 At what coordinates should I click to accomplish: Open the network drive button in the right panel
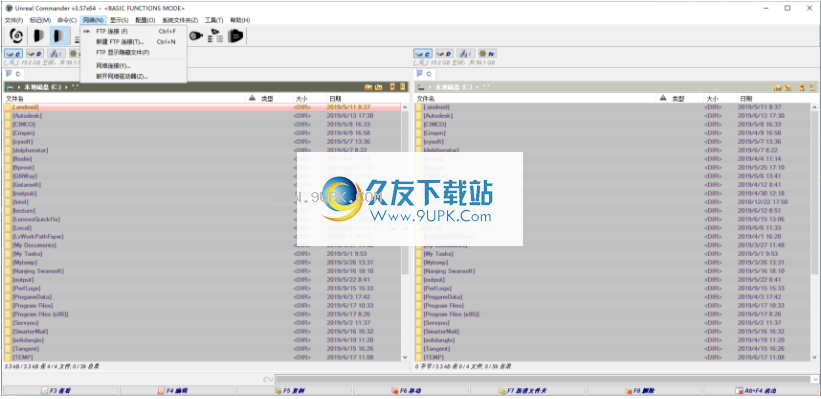pos(465,53)
